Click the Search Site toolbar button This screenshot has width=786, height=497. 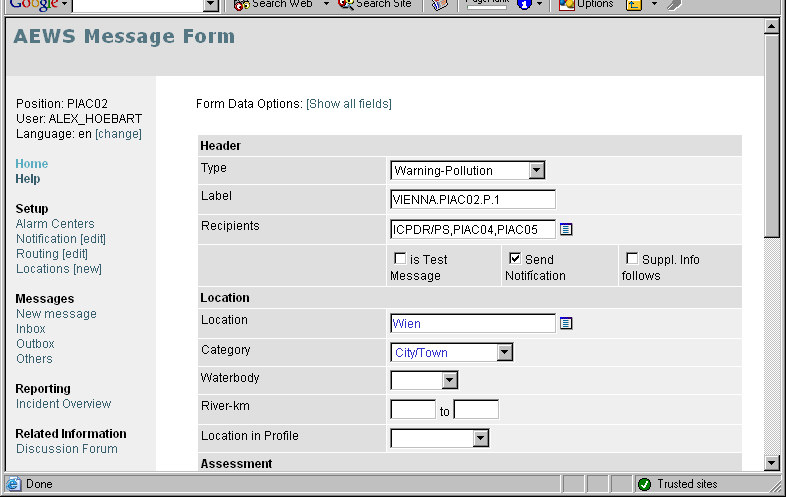(375, 4)
